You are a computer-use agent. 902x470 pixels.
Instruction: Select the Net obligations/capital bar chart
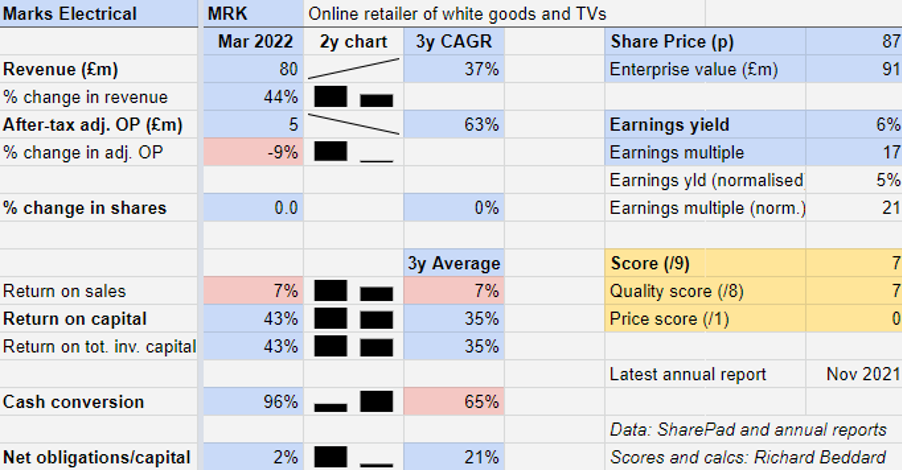(353, 457)
